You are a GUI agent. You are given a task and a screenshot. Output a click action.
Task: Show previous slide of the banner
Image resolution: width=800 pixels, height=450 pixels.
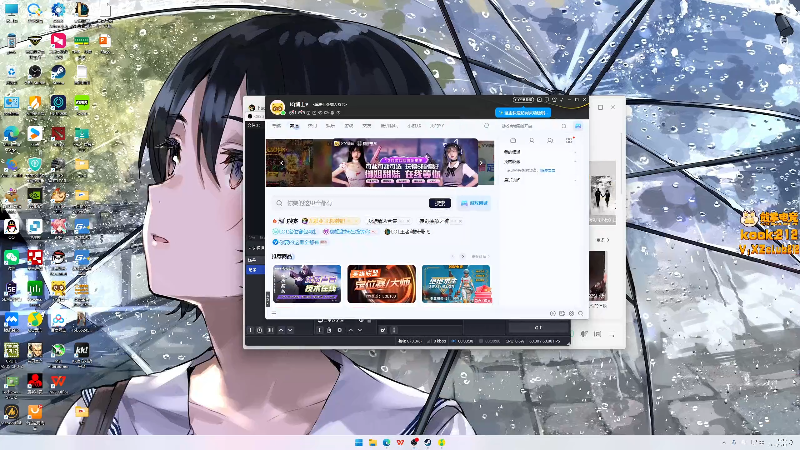[282, 163]
